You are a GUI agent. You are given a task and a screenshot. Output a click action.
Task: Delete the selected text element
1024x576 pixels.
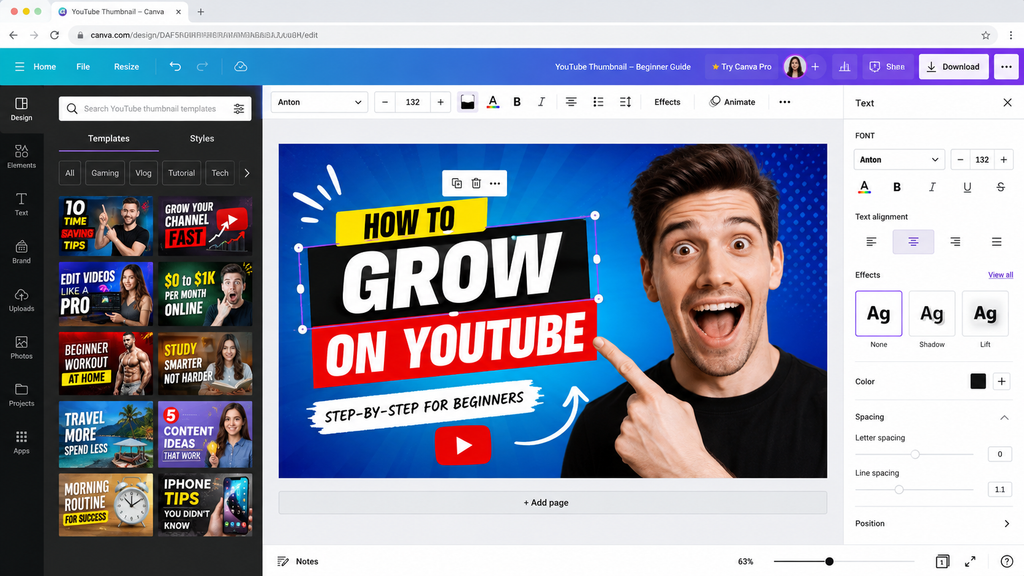[x=476, y=184]
